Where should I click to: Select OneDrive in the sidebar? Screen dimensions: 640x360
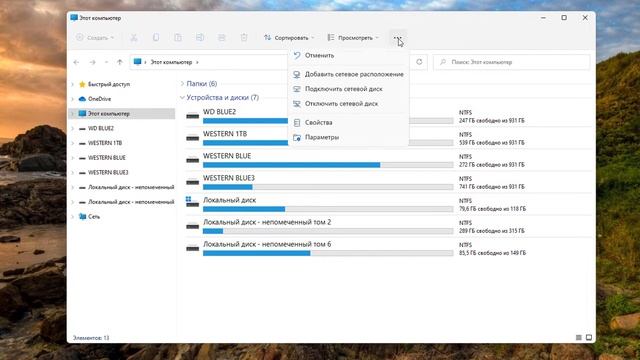tap(99, 99)
